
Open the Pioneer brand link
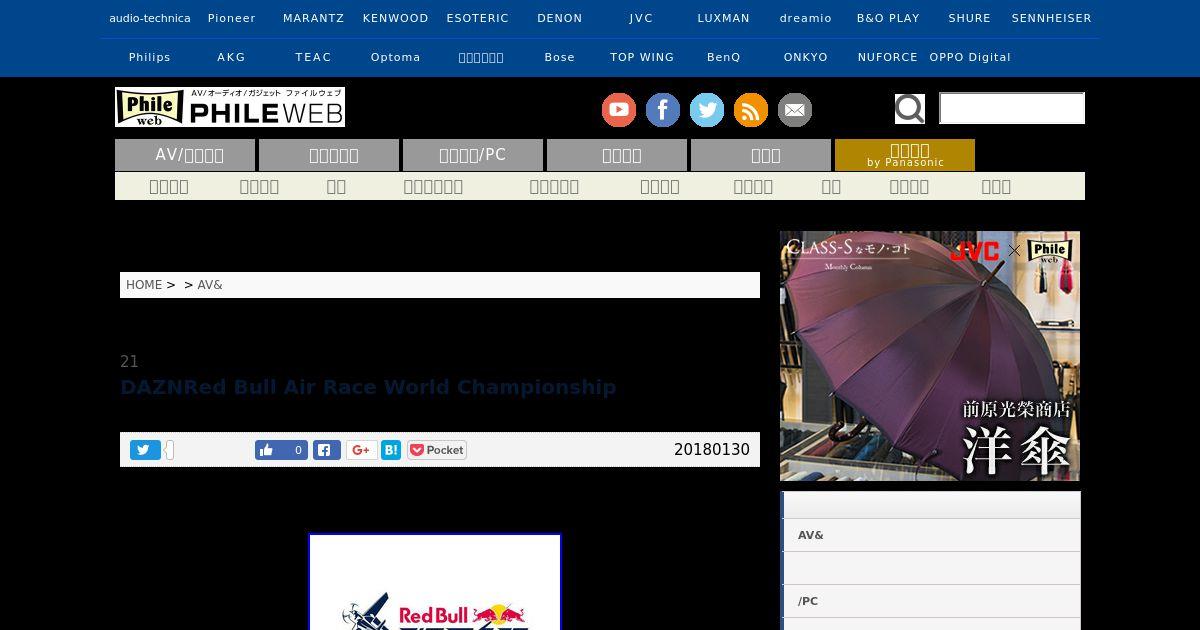[x=232, y=18]
